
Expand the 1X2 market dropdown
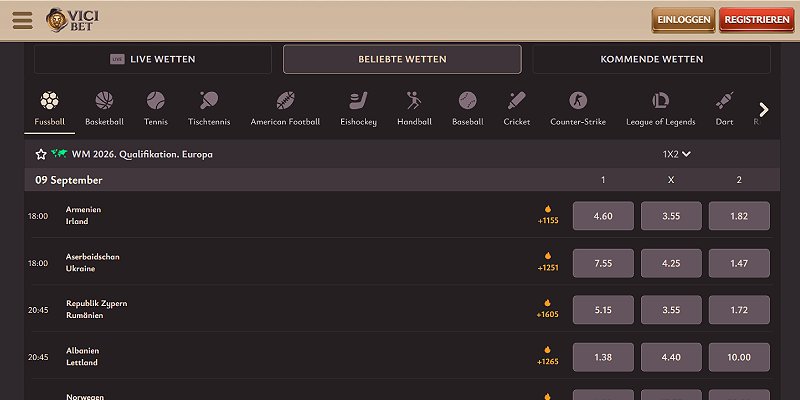click(677, 155)
